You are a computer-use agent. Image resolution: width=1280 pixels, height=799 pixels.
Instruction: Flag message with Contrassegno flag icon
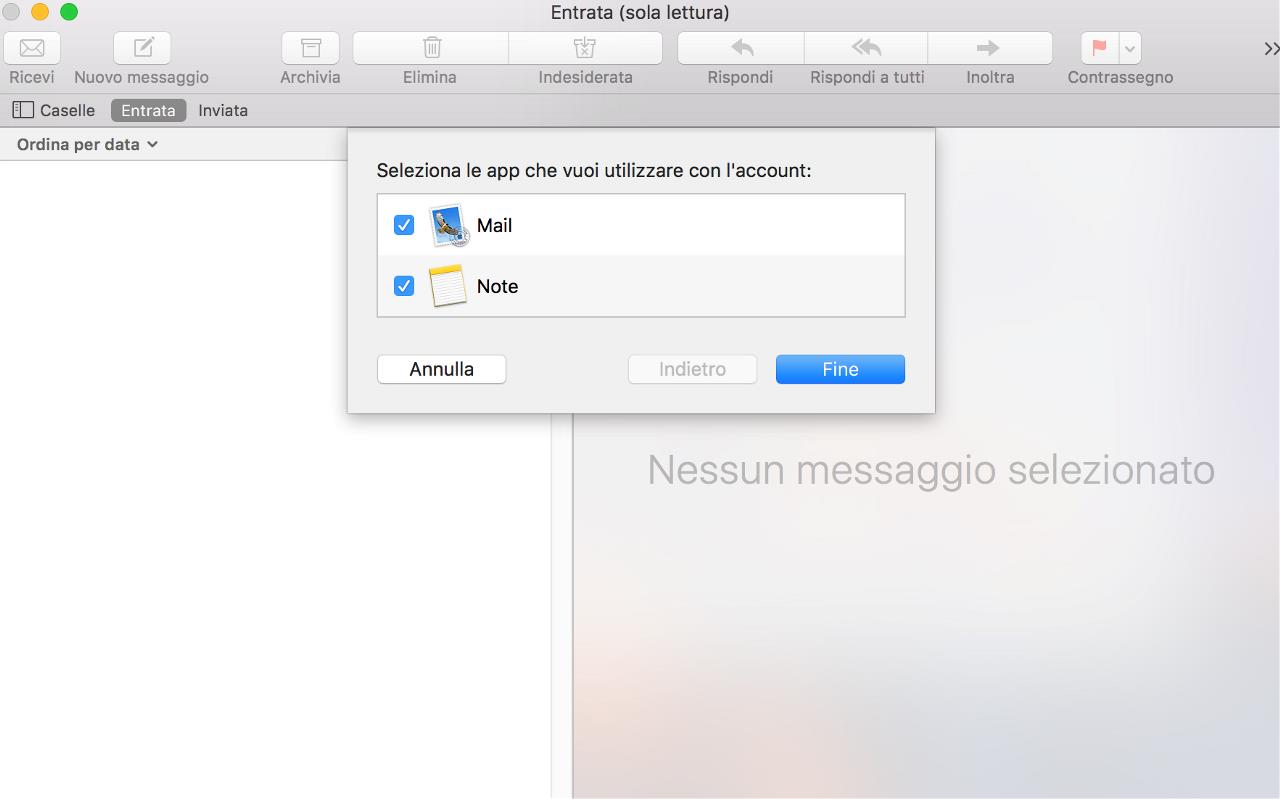point(1100,48)
